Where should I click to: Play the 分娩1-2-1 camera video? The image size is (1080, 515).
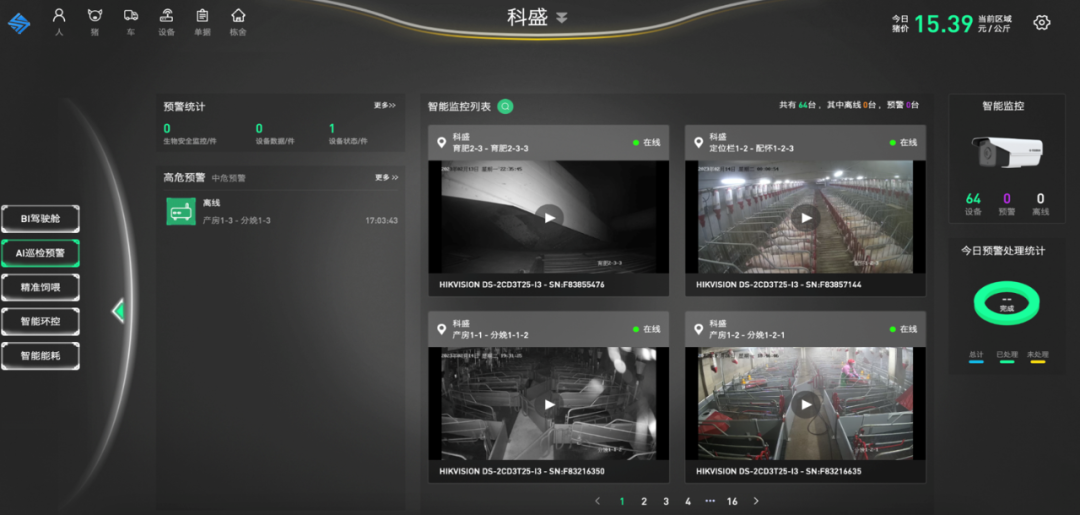805,404
